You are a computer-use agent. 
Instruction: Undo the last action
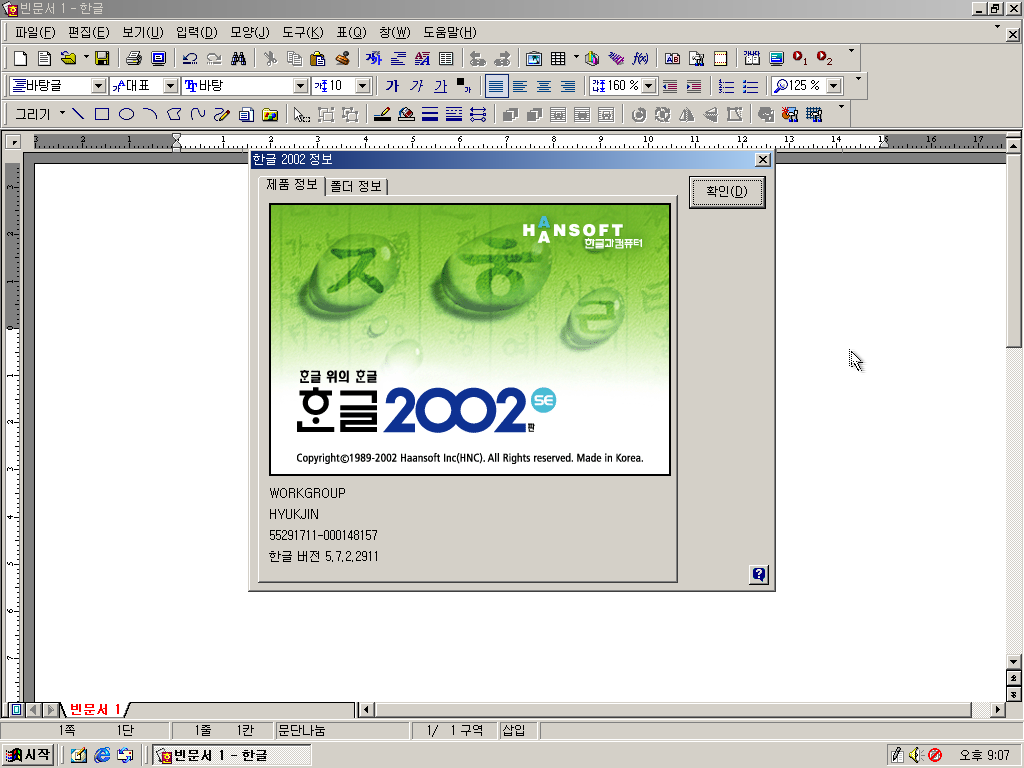(190, 59)
